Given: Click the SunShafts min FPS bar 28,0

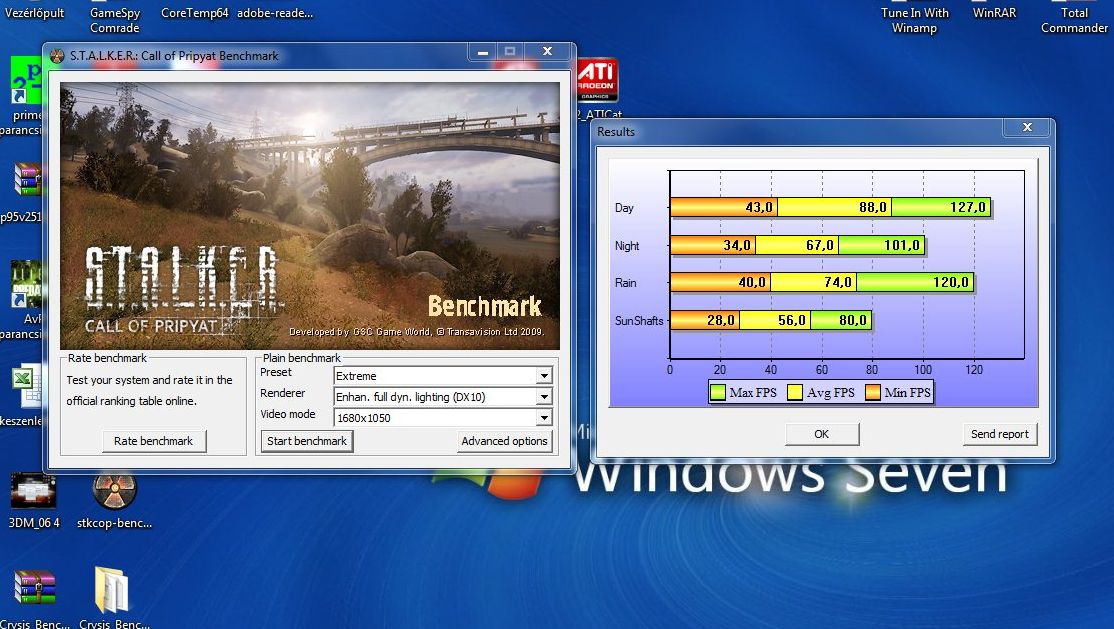Looking at the screenshot, I should (x=705, y=320).
